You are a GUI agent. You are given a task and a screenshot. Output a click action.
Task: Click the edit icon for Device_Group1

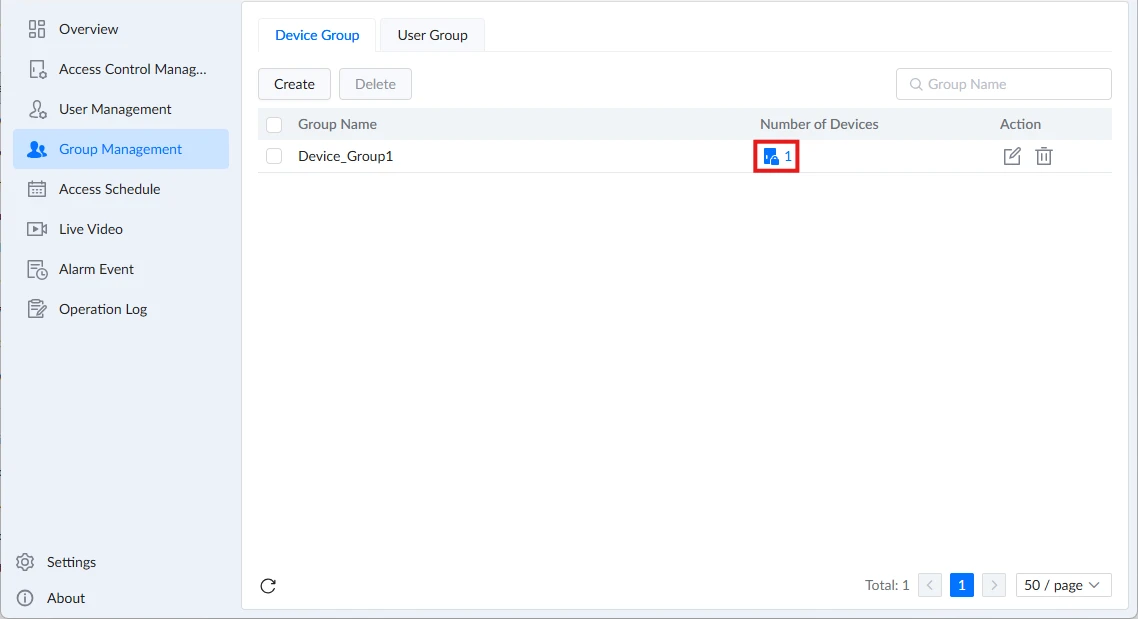(1012, 156)
